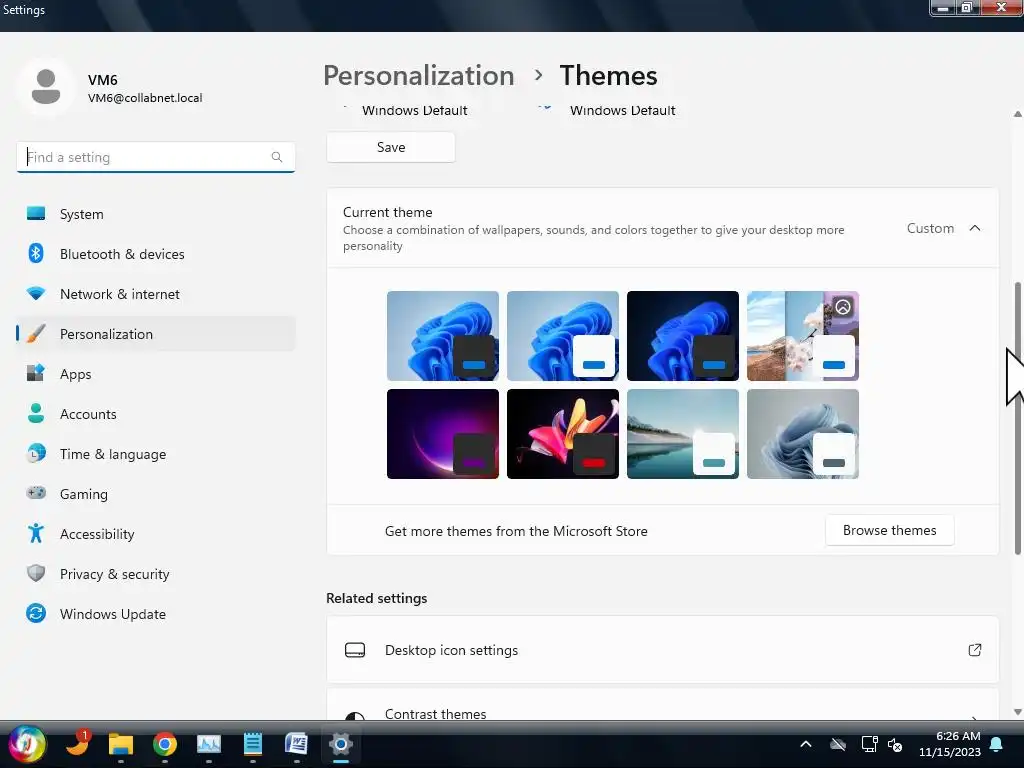Open Microsoft Word from the taskbar
The width and height of the screenshot is (1024, 768).
coord(296,744)
